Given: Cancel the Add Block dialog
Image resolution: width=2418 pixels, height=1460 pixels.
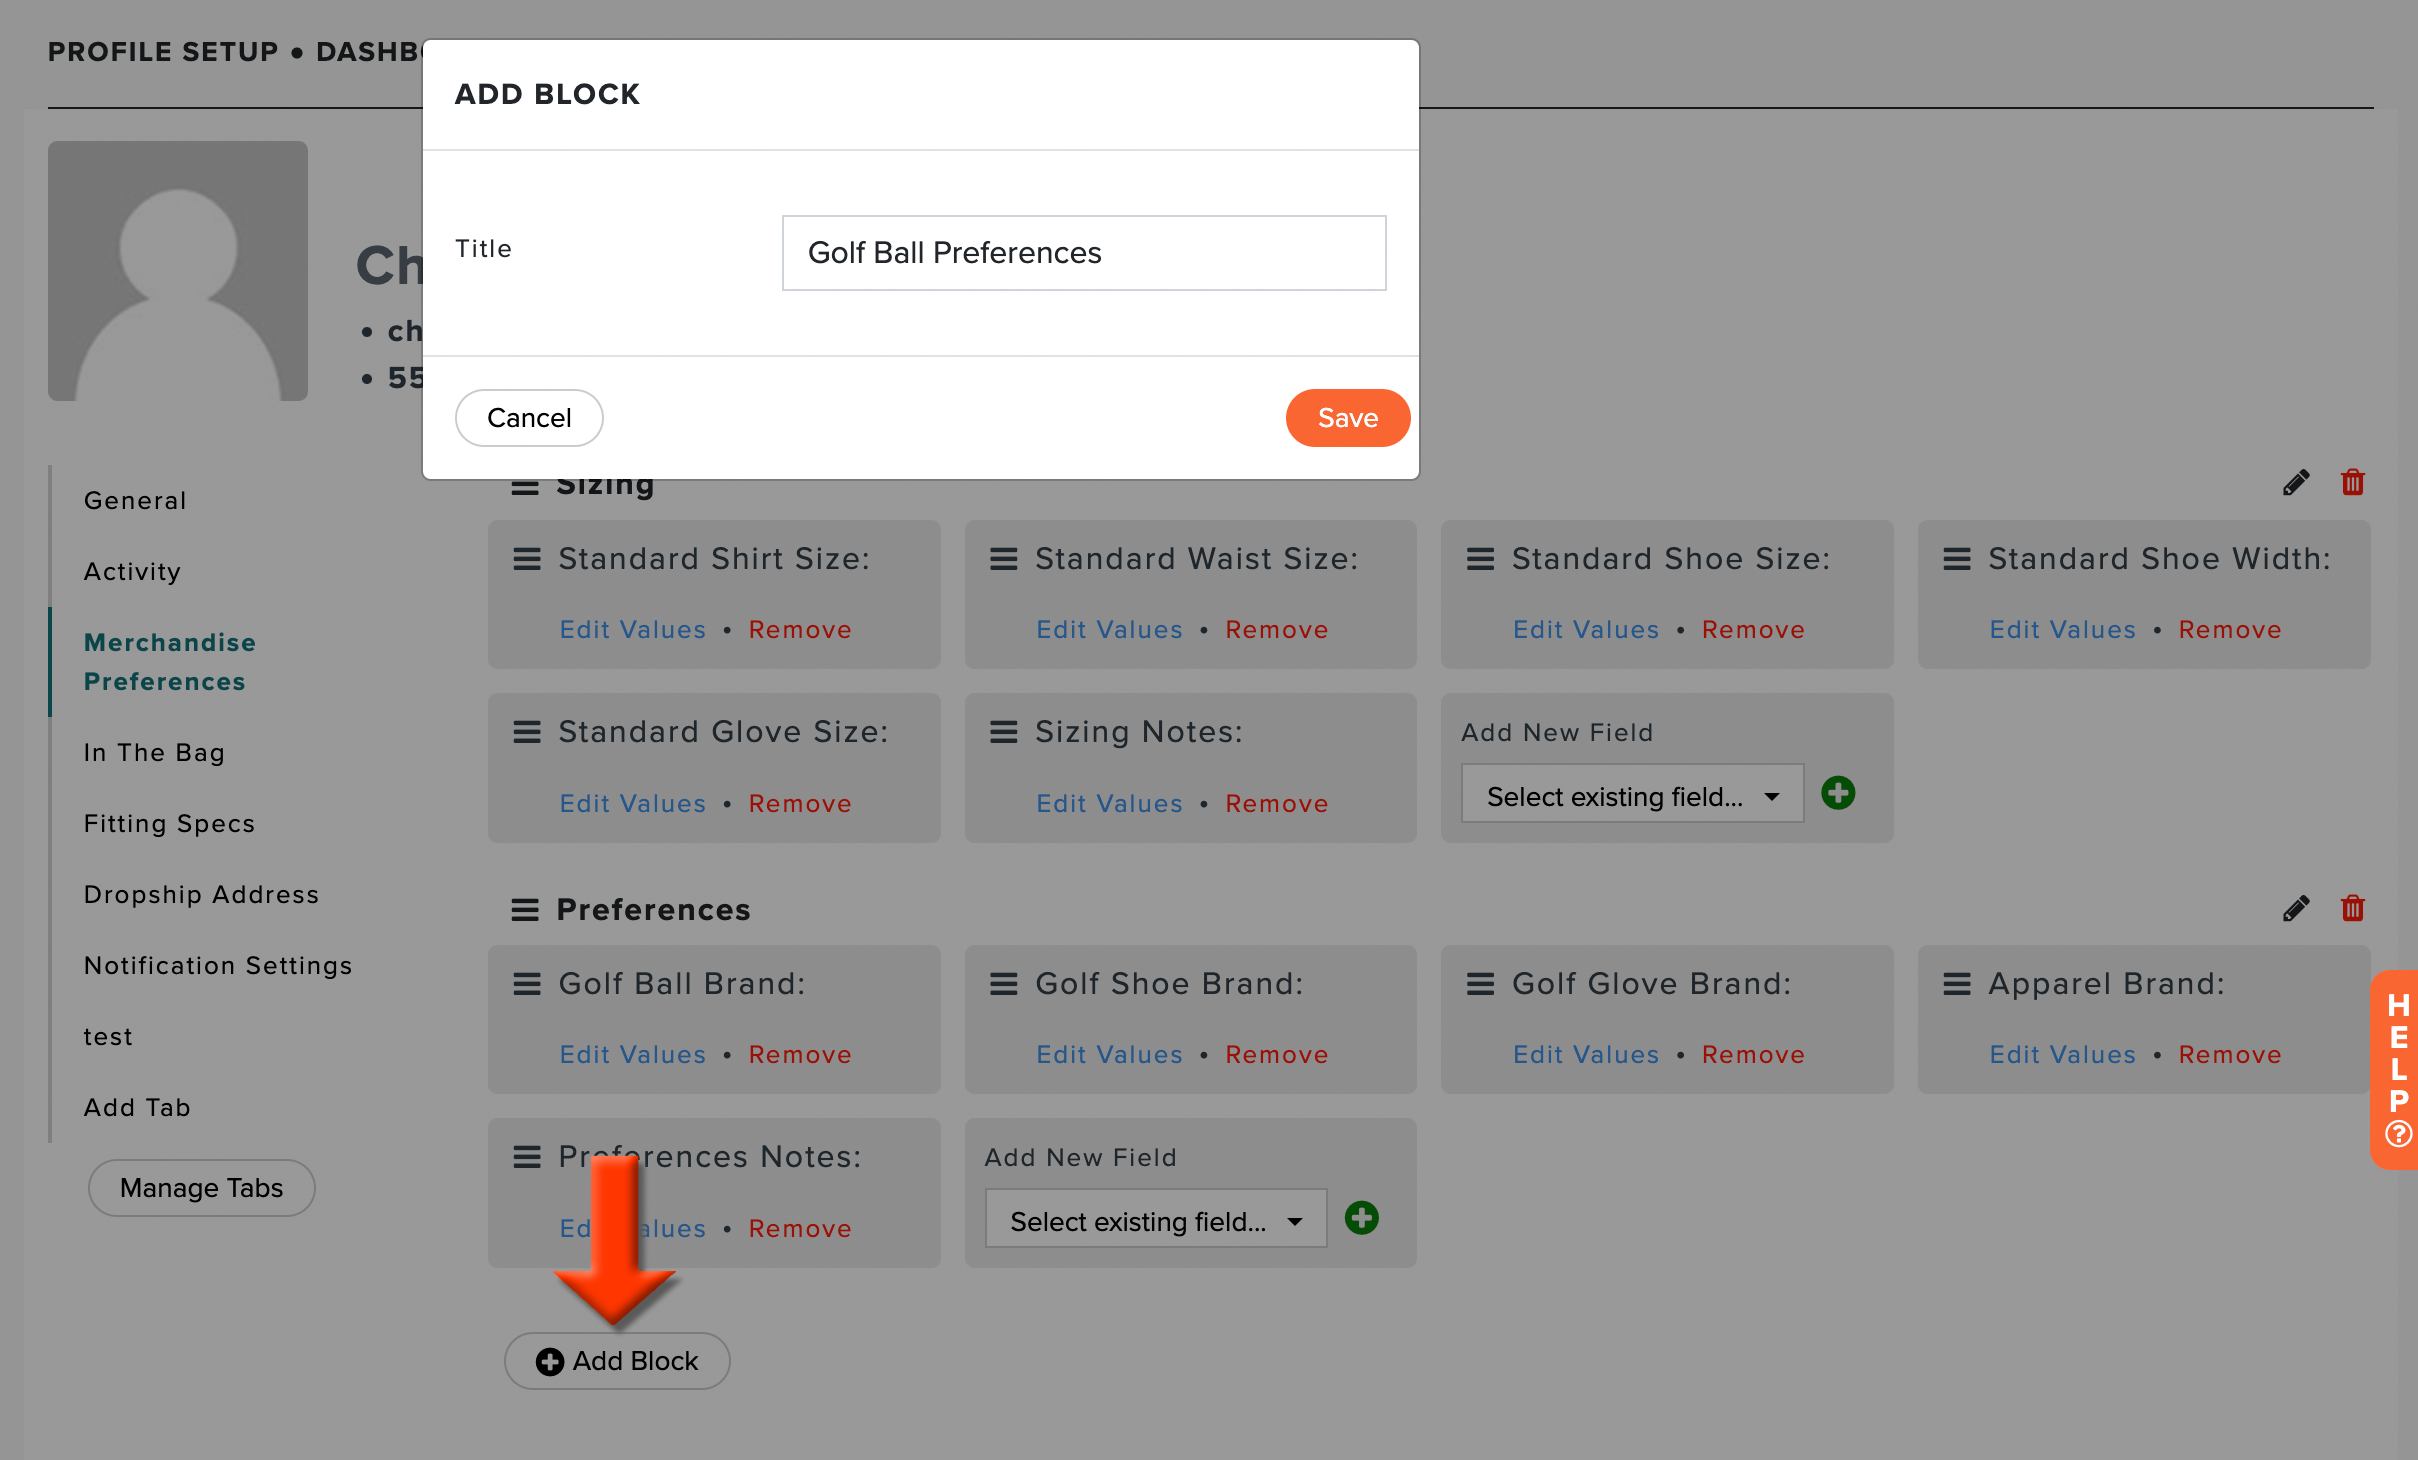Looking at the screenshot, I should coord(529,418).
